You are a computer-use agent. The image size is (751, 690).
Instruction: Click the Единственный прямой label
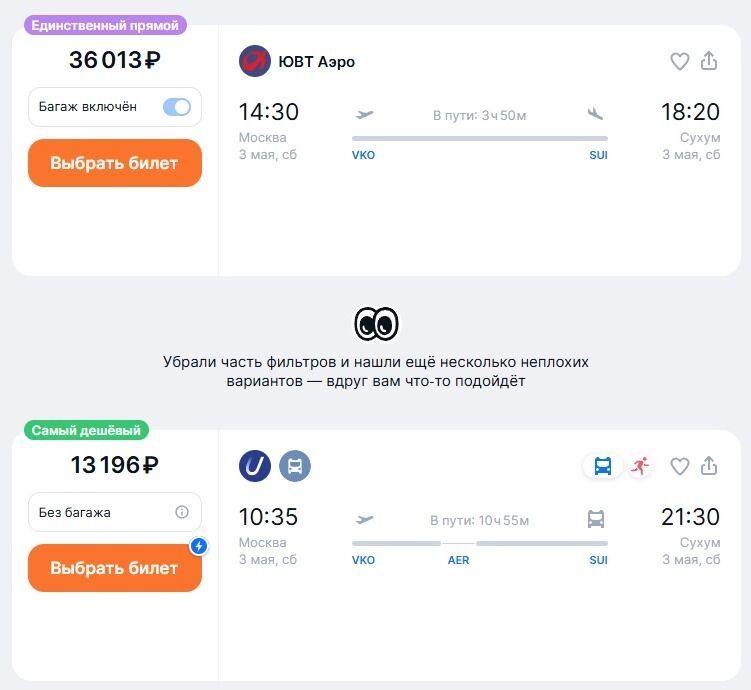(105, 25)
